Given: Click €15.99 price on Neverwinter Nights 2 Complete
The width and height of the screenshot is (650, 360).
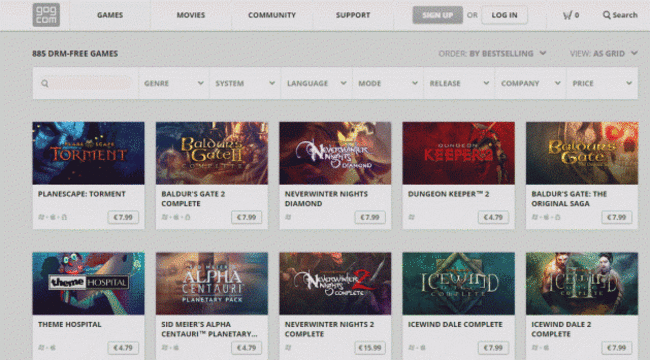Looking at the screenshot, I should (370, 348).
